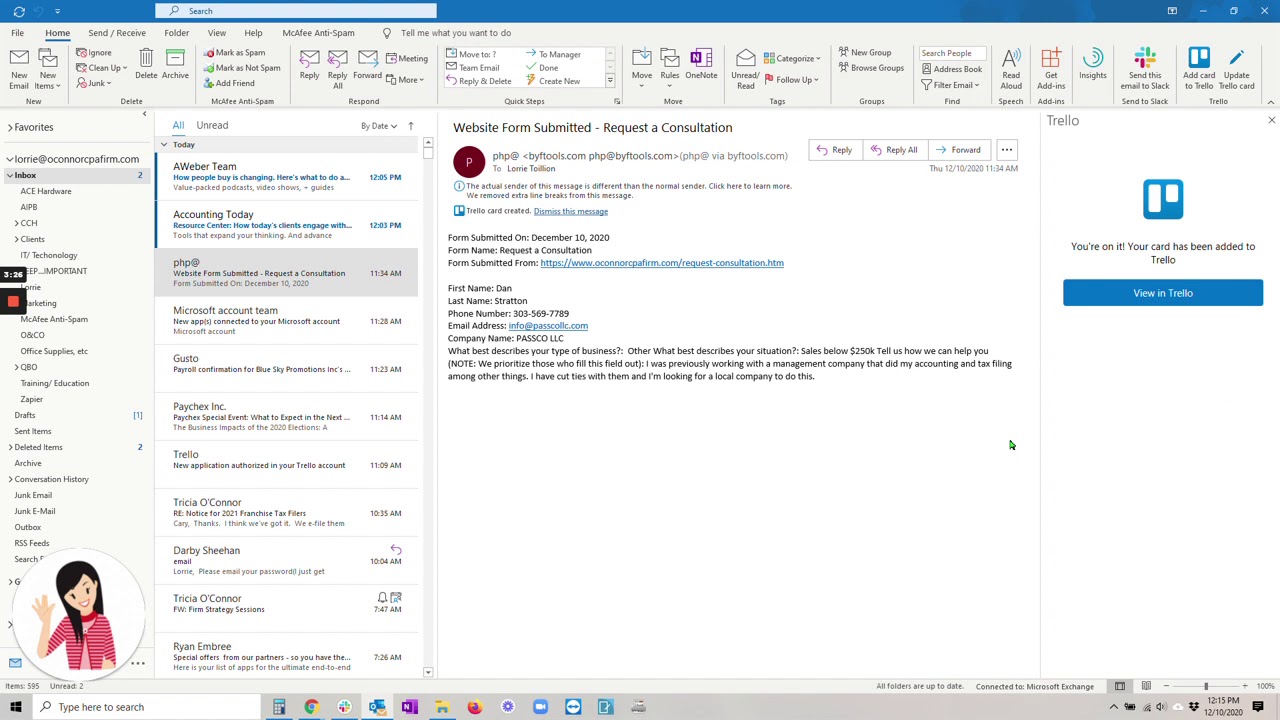Click Update Trello card
Screen dimensions: 1280x720
click(1236, 69)
